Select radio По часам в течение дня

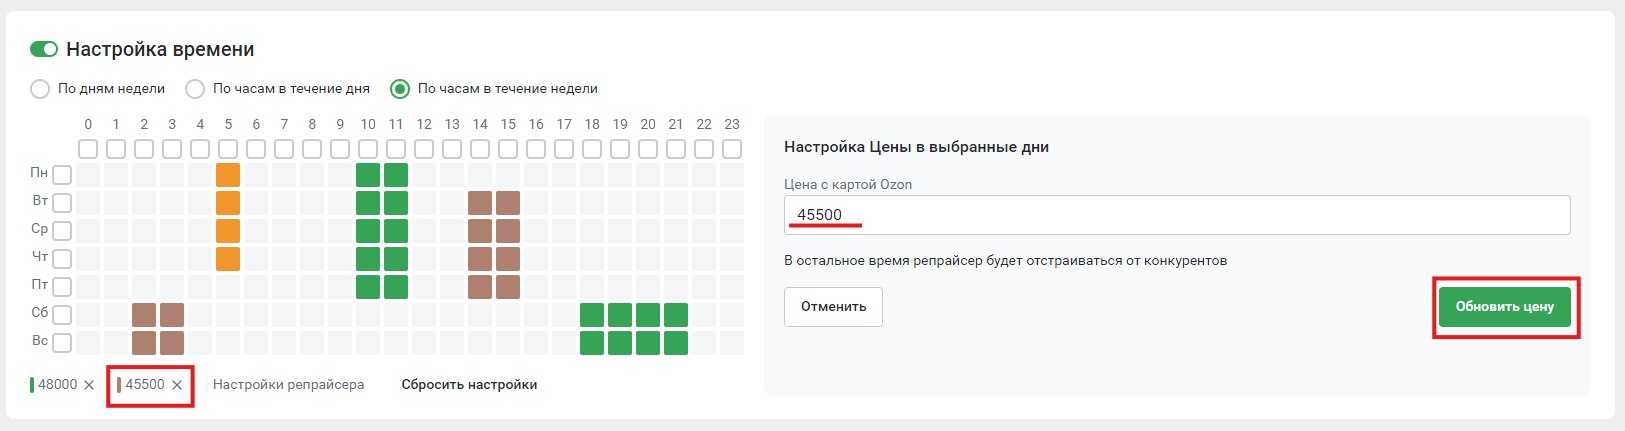point(195,89)
